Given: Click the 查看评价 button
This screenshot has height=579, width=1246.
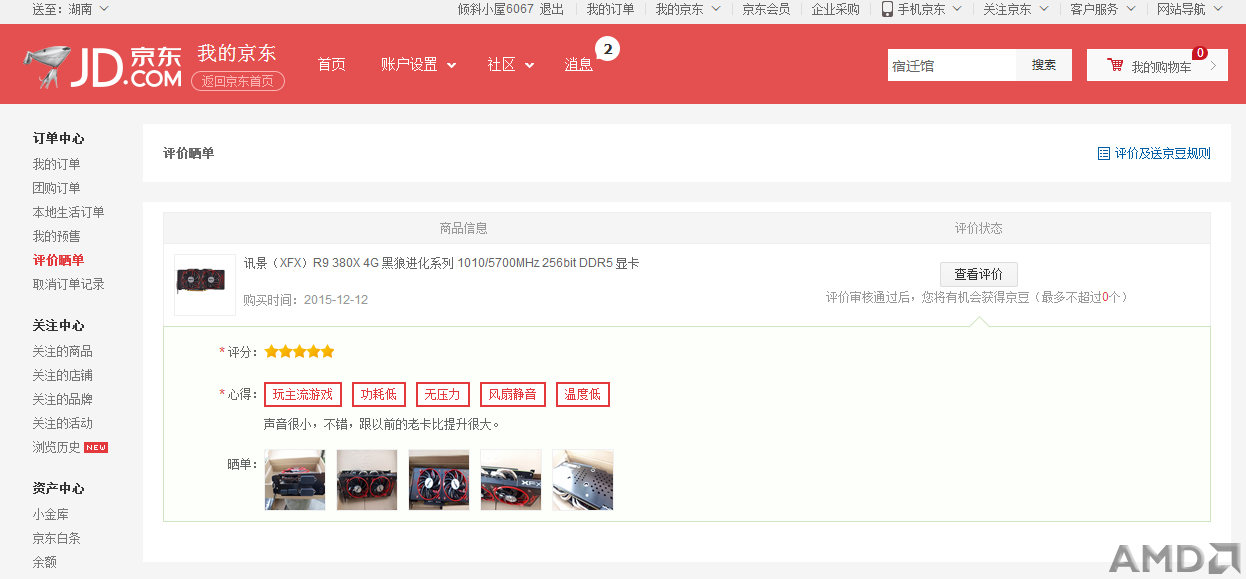Looking at the screenshot, I should click(x=979, y=274).
